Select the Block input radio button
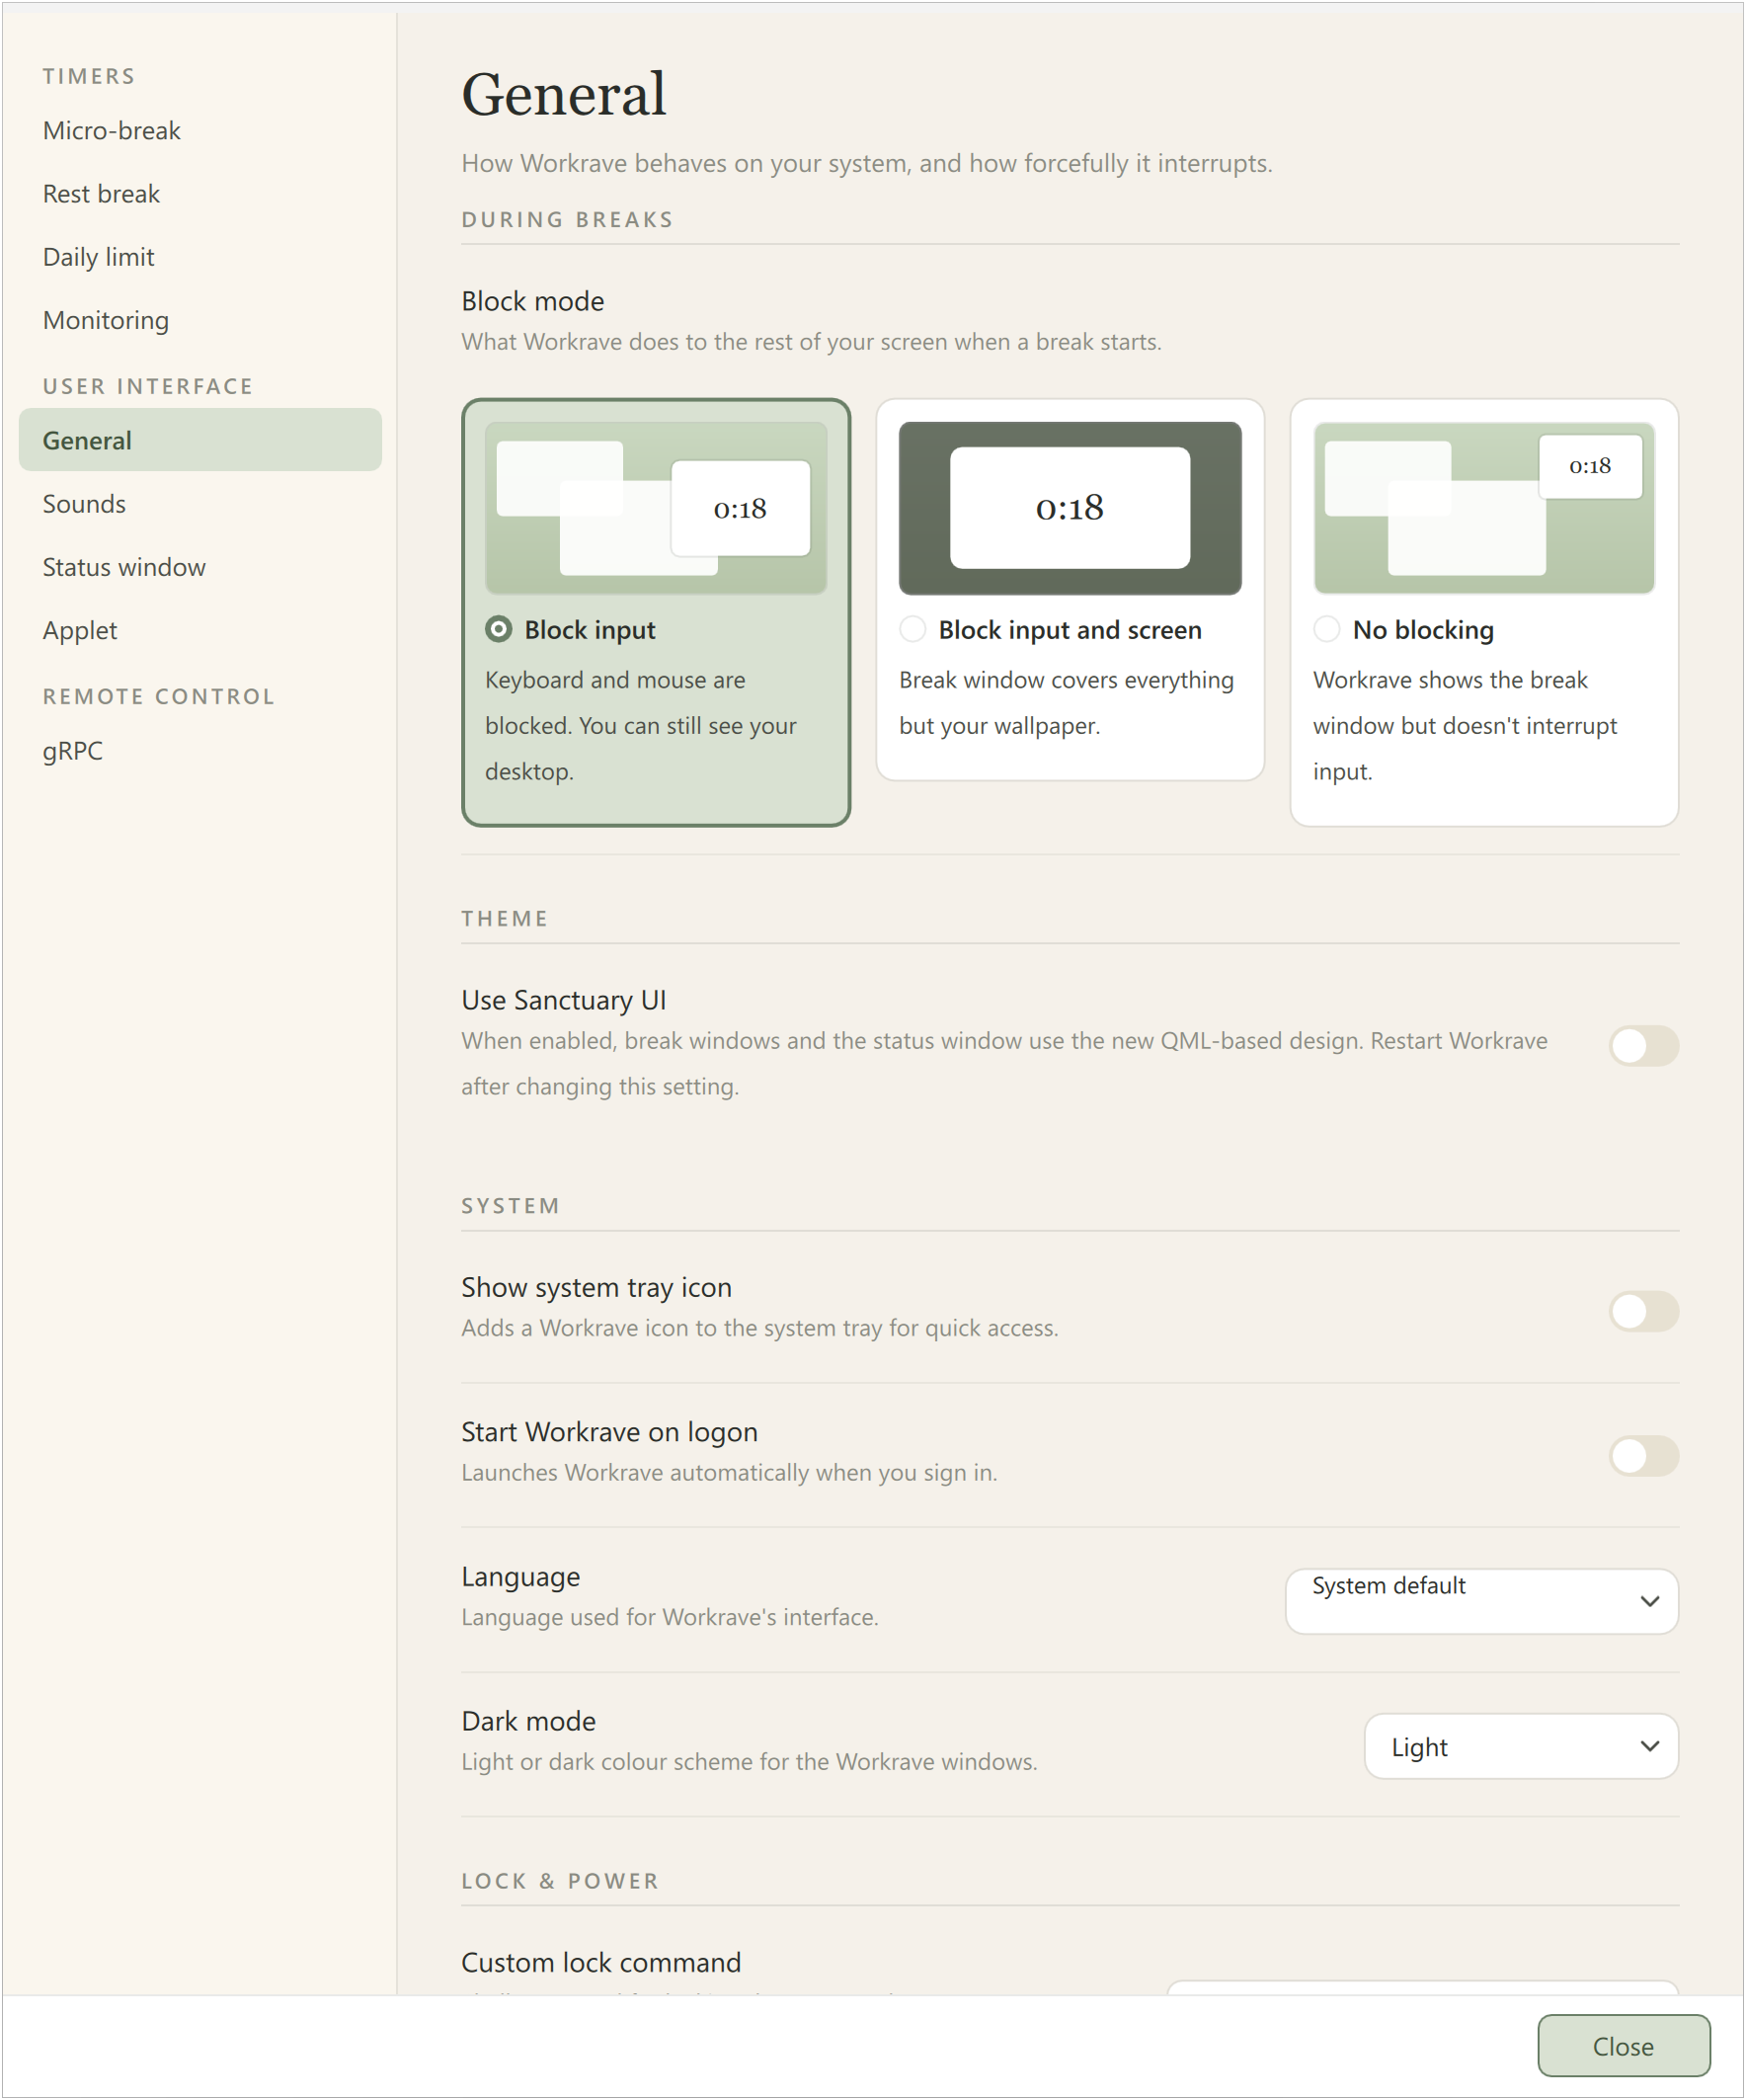Image resolution: width=1746 pixels, height=2100 pixels. click(498, 629)
